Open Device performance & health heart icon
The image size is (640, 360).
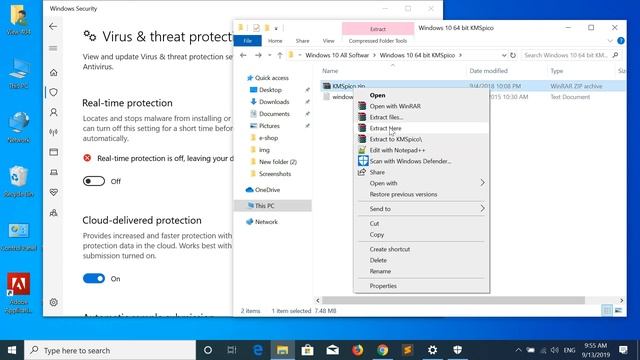(53, 192)
